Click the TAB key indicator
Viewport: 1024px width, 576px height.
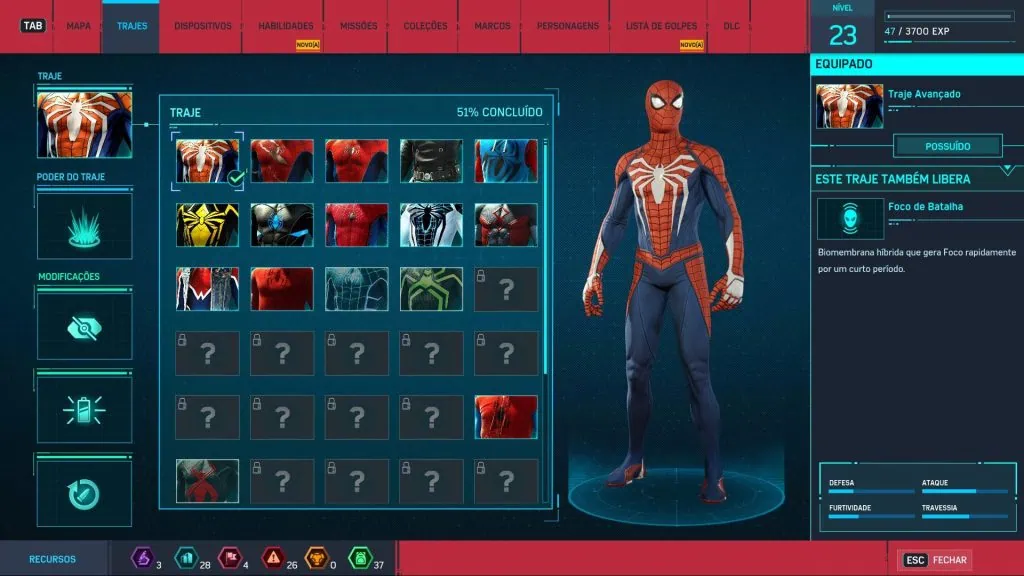[x=33, y=25]
